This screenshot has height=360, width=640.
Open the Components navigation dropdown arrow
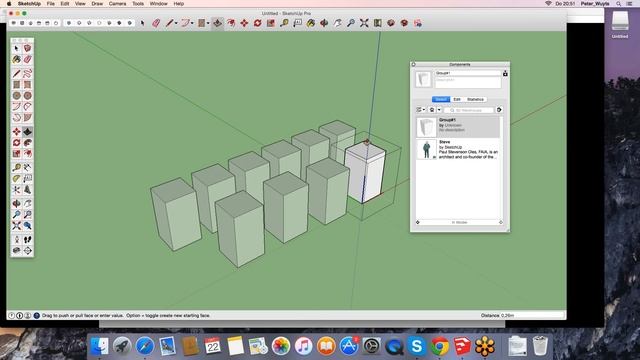439,110
